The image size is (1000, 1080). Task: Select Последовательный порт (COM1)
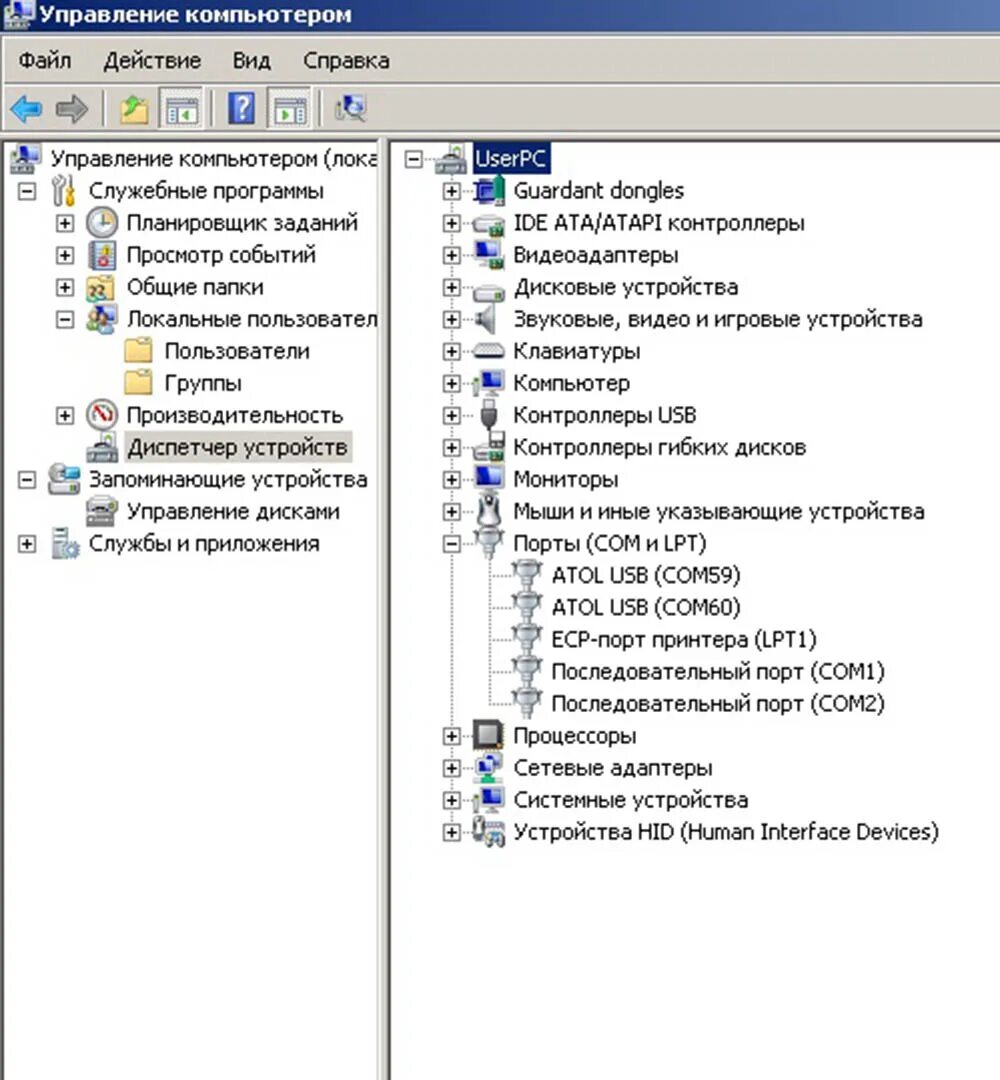point(718,672)
